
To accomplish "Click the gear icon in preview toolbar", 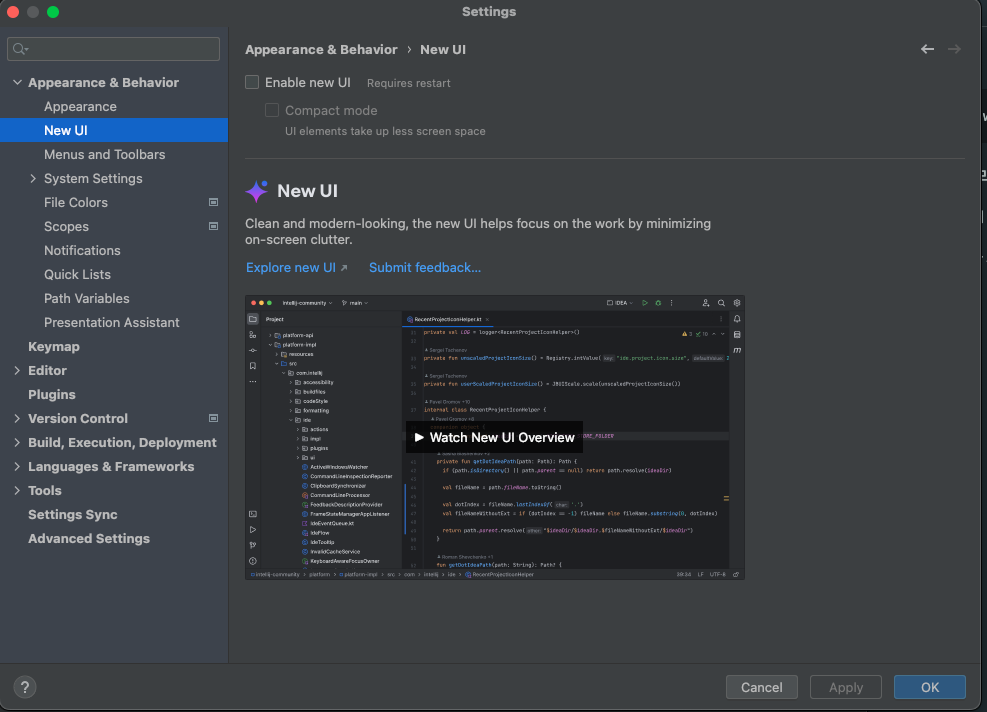I will click(736, 303).
